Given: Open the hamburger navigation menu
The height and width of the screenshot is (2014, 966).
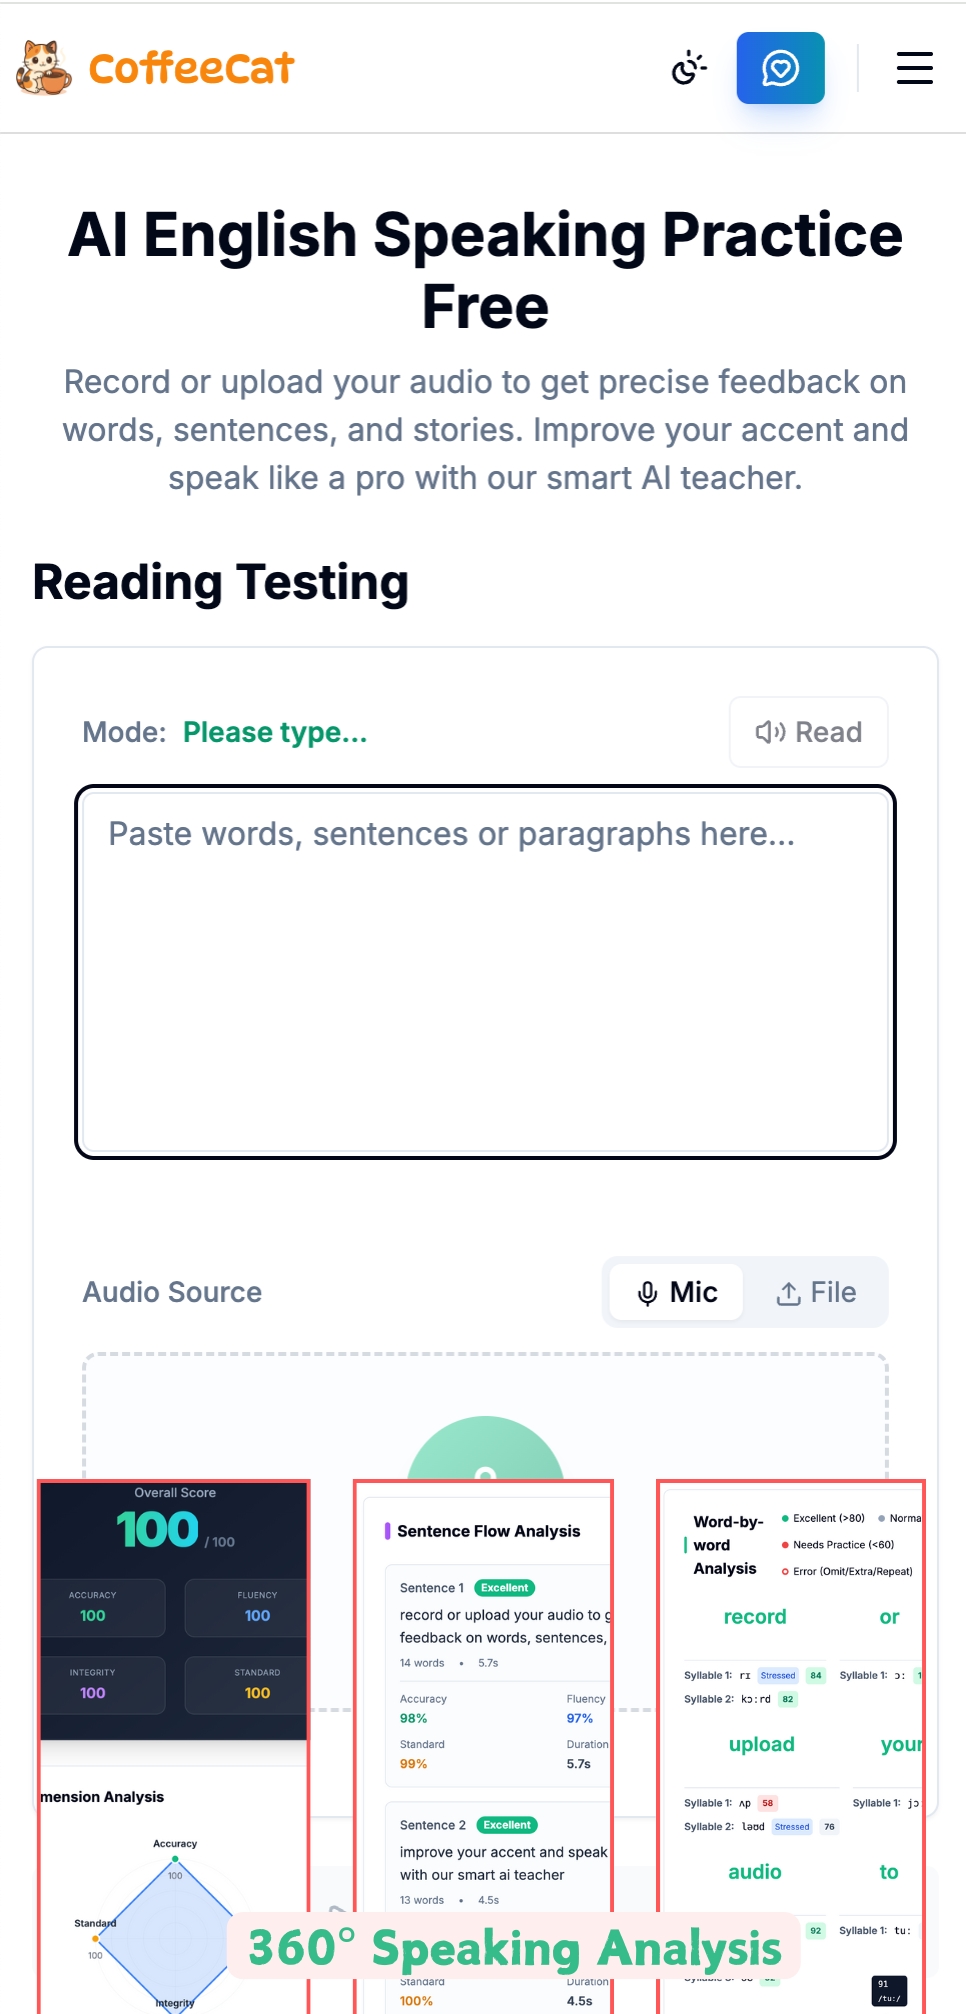Looking at the screenshot, I should click(x=914, y=68).
